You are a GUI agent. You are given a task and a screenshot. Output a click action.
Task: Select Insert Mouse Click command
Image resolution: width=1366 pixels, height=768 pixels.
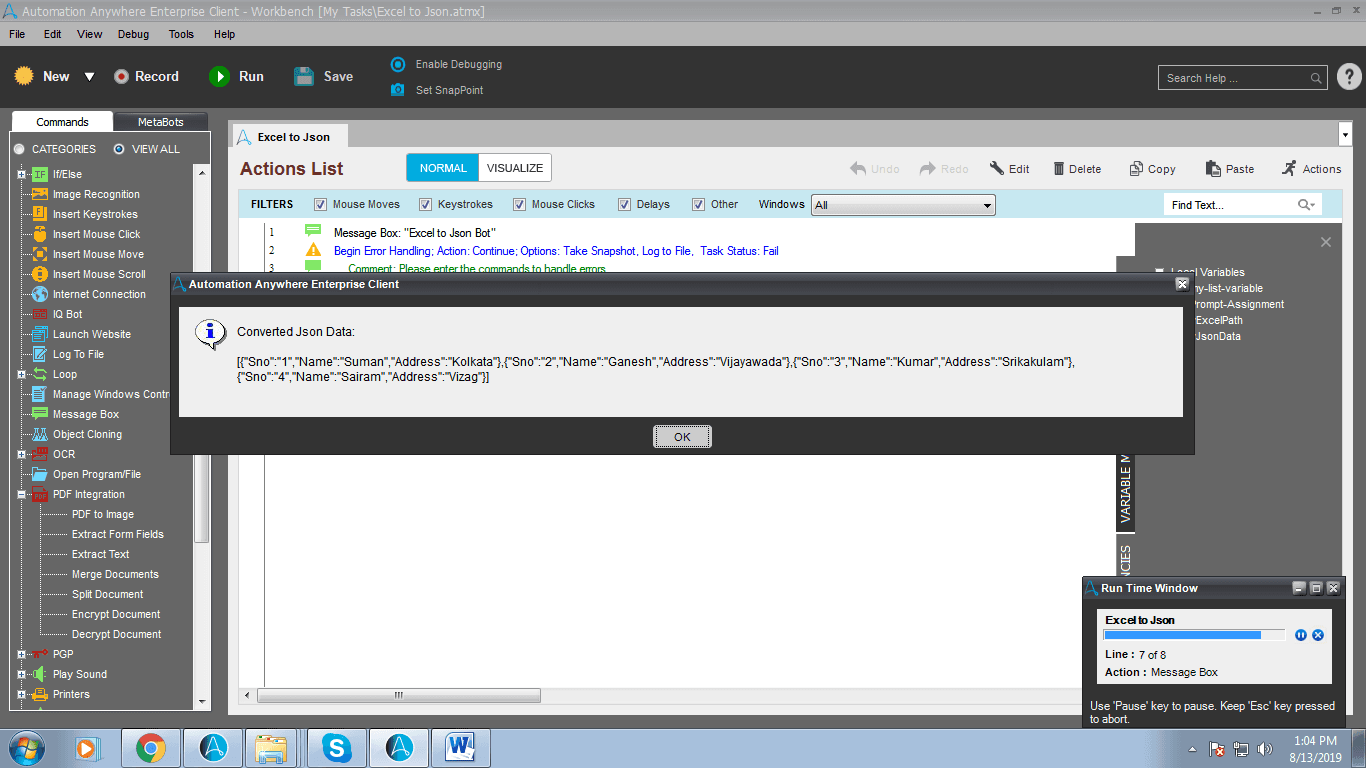96,234
